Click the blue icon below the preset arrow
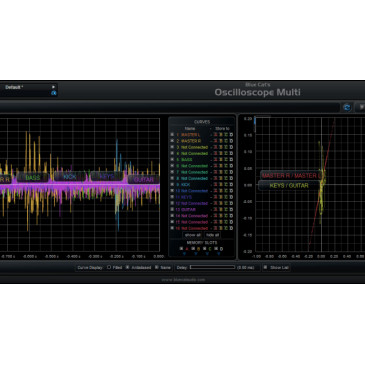The image size is (365, 365). tap(53, 93)
